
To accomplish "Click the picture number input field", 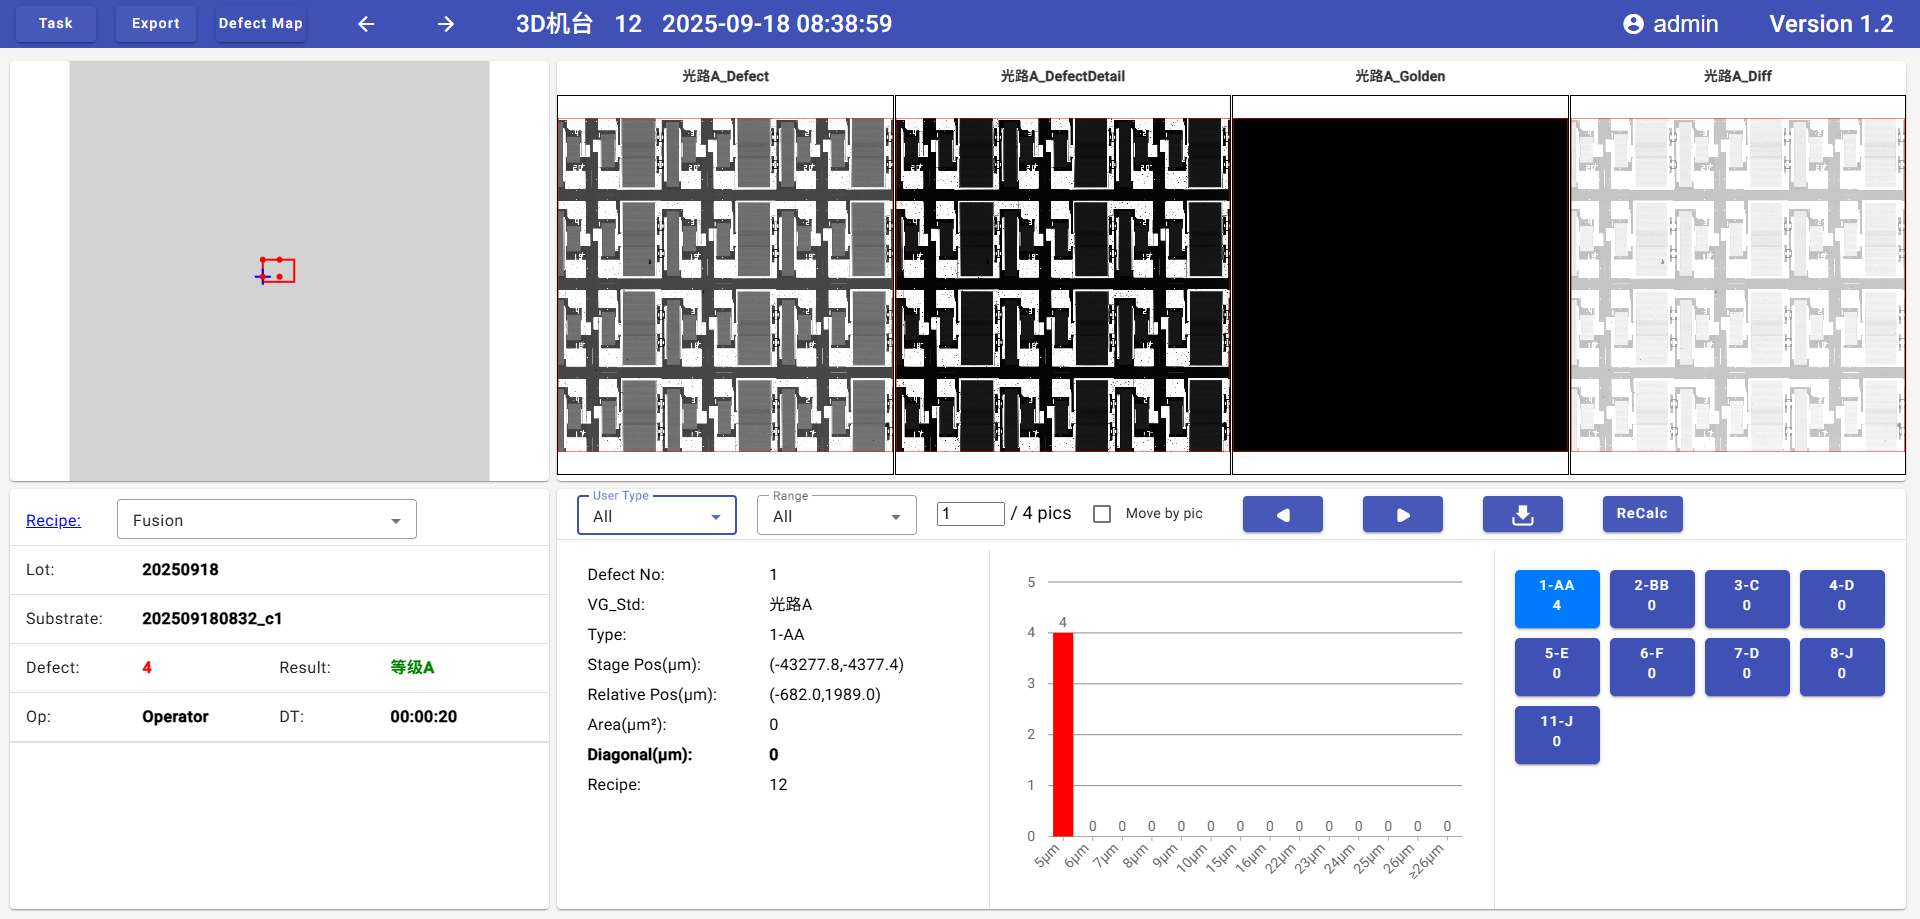I will (x=970, y=514).
